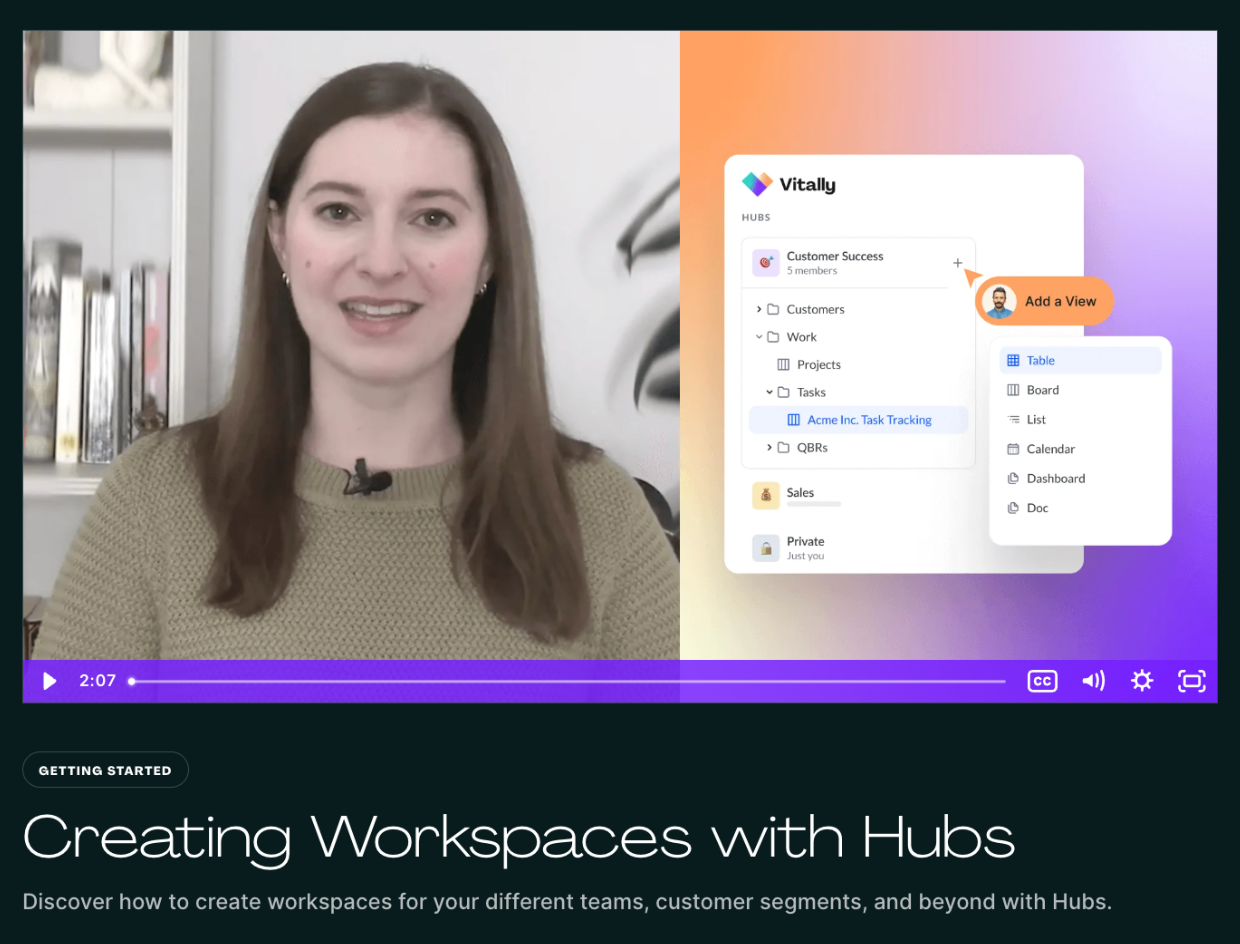Click the Work folder icon
The image size is (1240, 944).
pos(773,337)
